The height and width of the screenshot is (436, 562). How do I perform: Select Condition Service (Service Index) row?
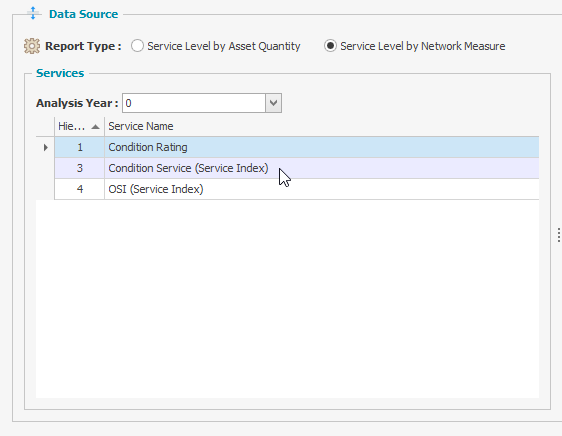coord(296,168)
